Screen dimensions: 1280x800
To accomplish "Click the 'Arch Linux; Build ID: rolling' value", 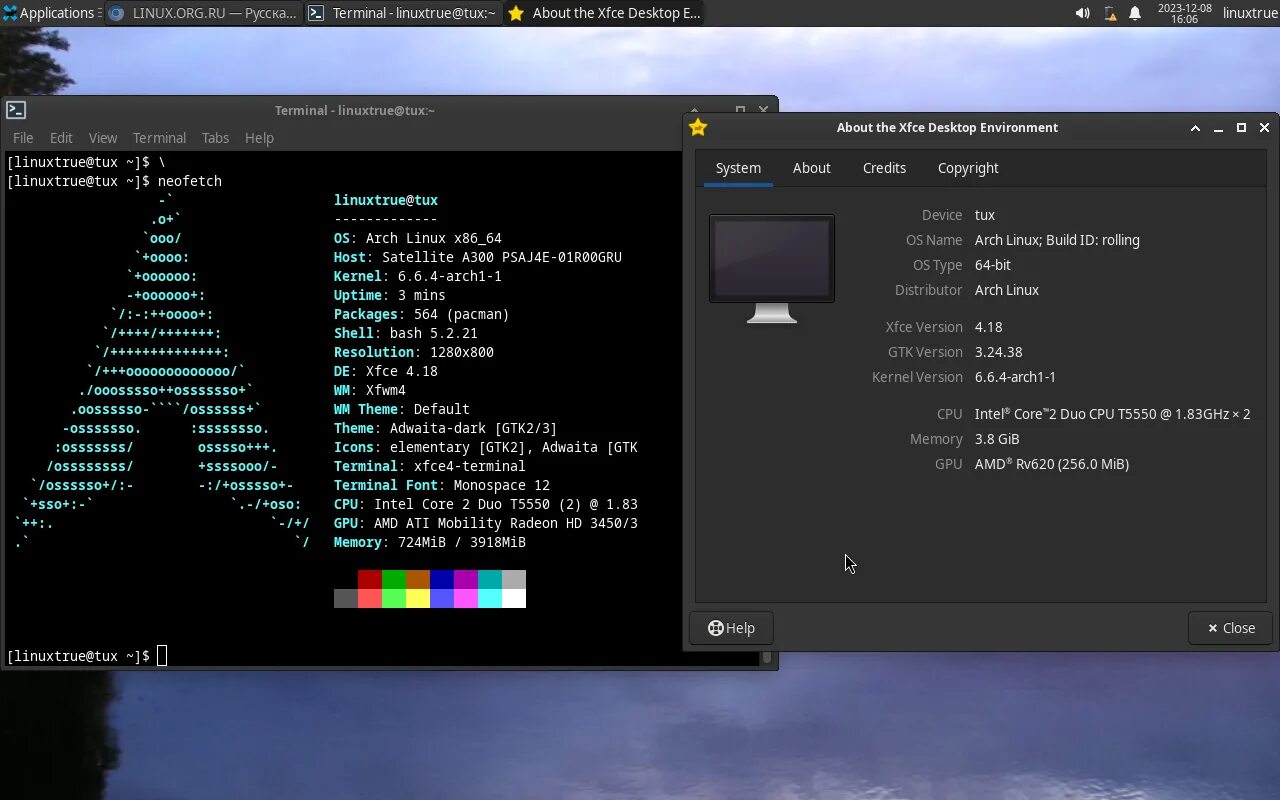I will click(1057, 240).
